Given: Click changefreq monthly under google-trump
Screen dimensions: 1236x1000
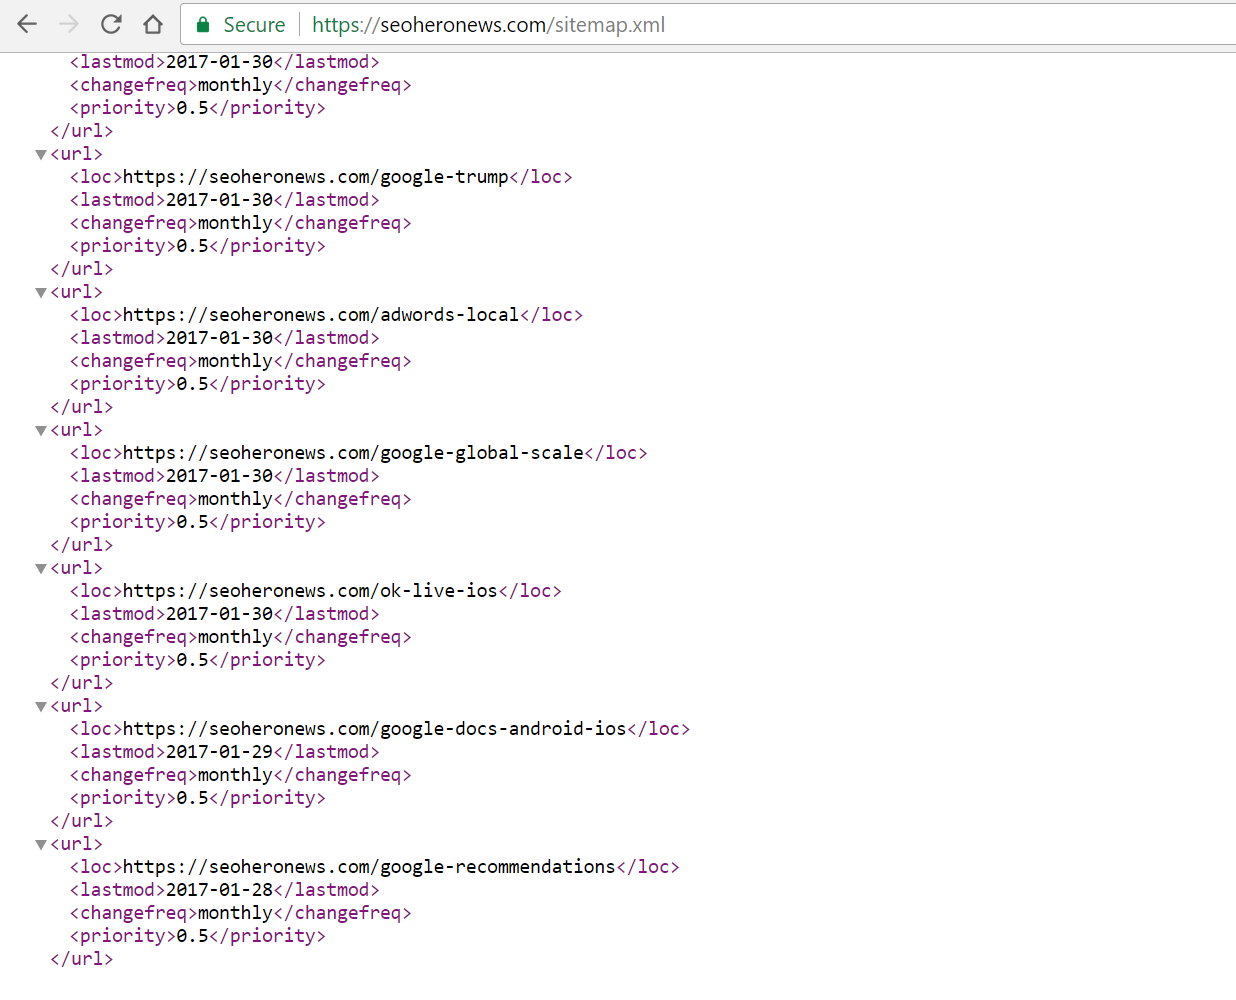Looking at the screenshot, I should [x=235, y=223].
